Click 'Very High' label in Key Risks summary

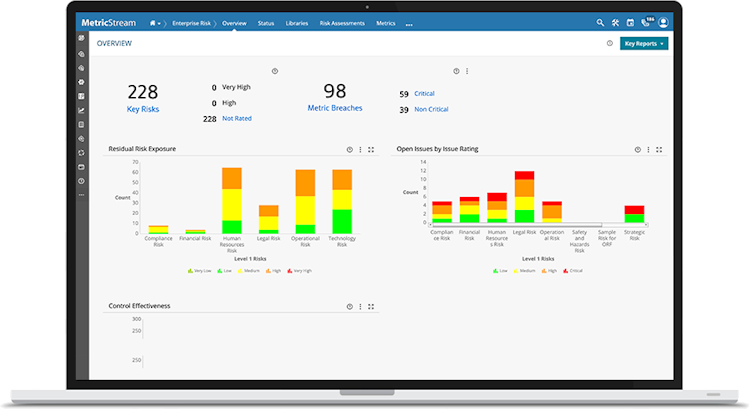236,87
